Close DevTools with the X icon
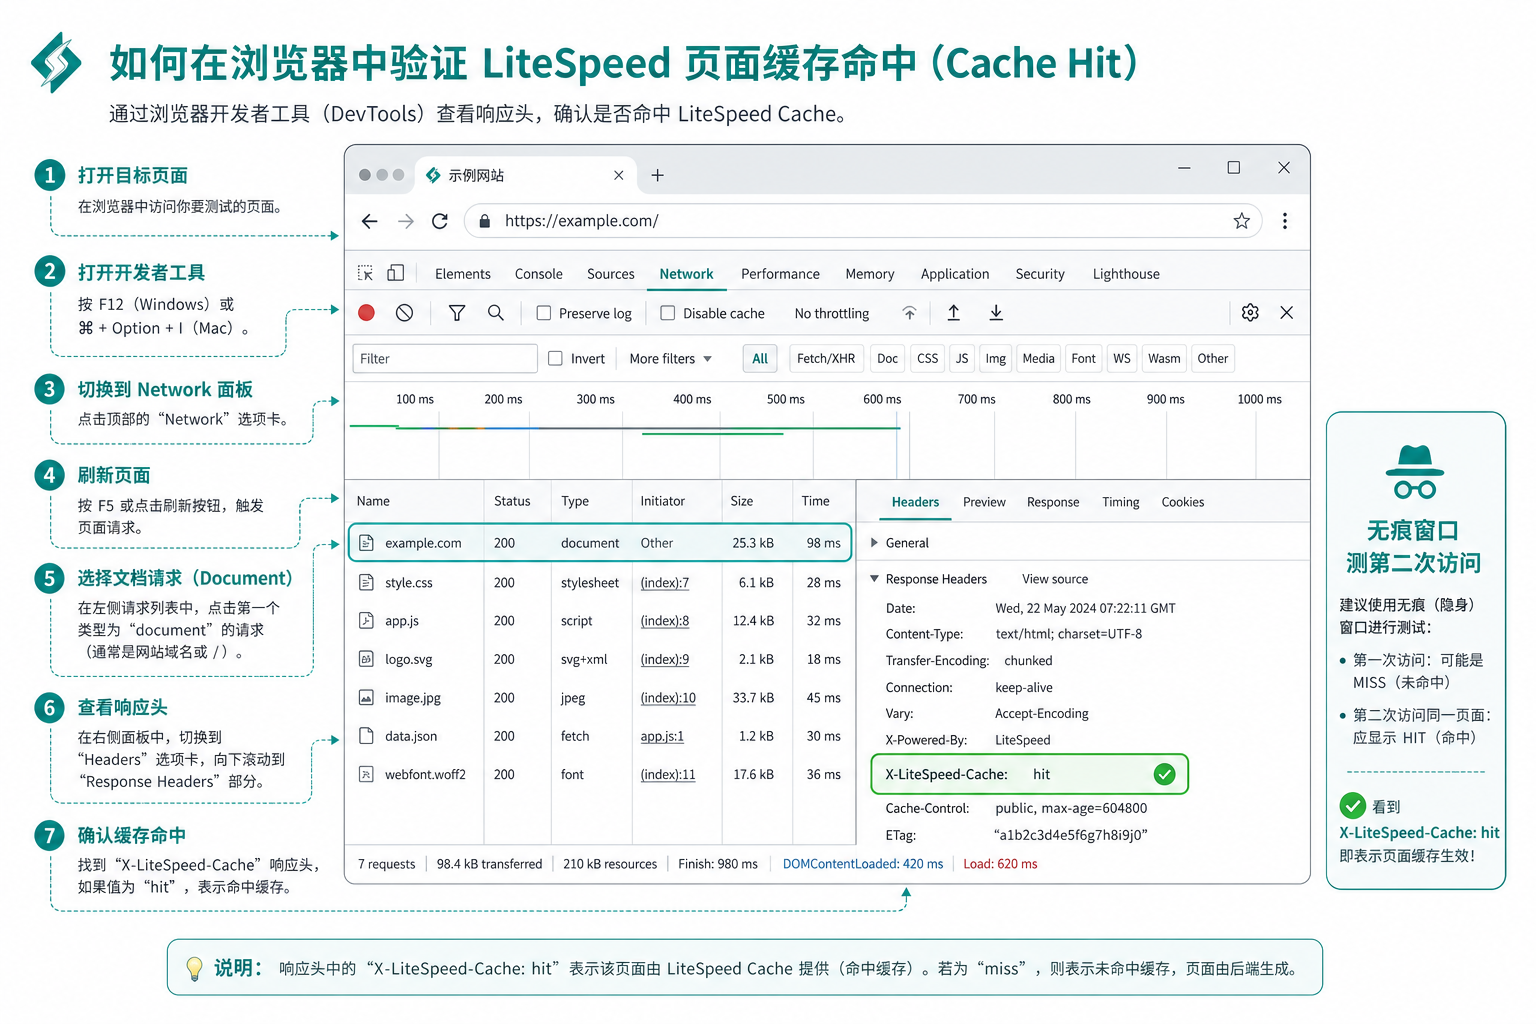1536x1024 pixels. click(x=1287, y=313)
